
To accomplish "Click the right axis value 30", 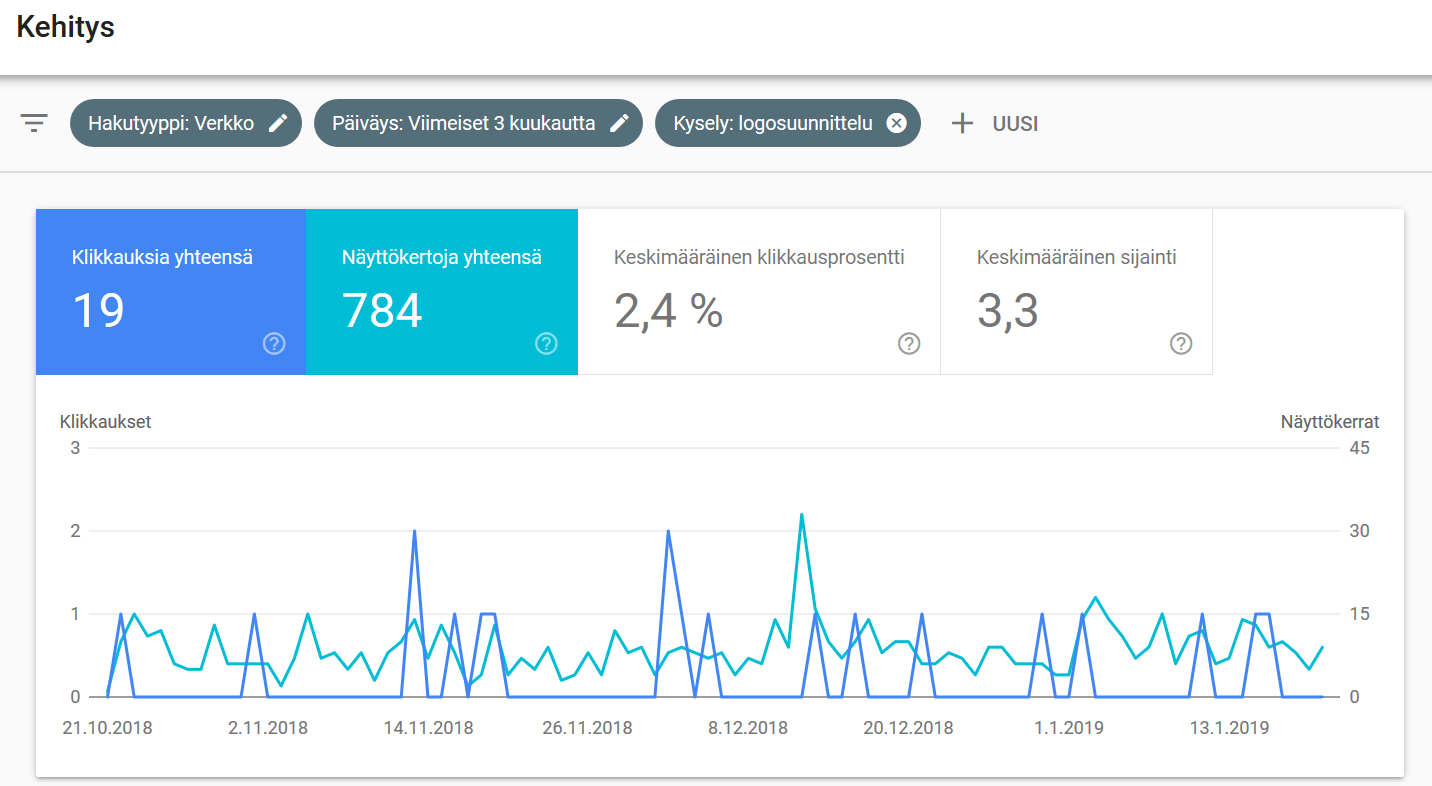I will [1359, 531].
